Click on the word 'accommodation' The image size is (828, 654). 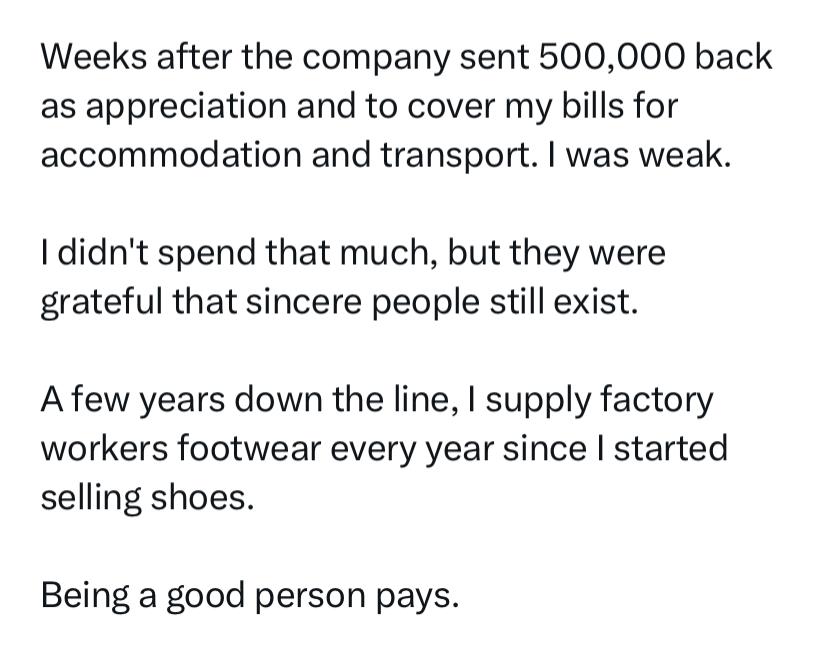coord(171,155)
